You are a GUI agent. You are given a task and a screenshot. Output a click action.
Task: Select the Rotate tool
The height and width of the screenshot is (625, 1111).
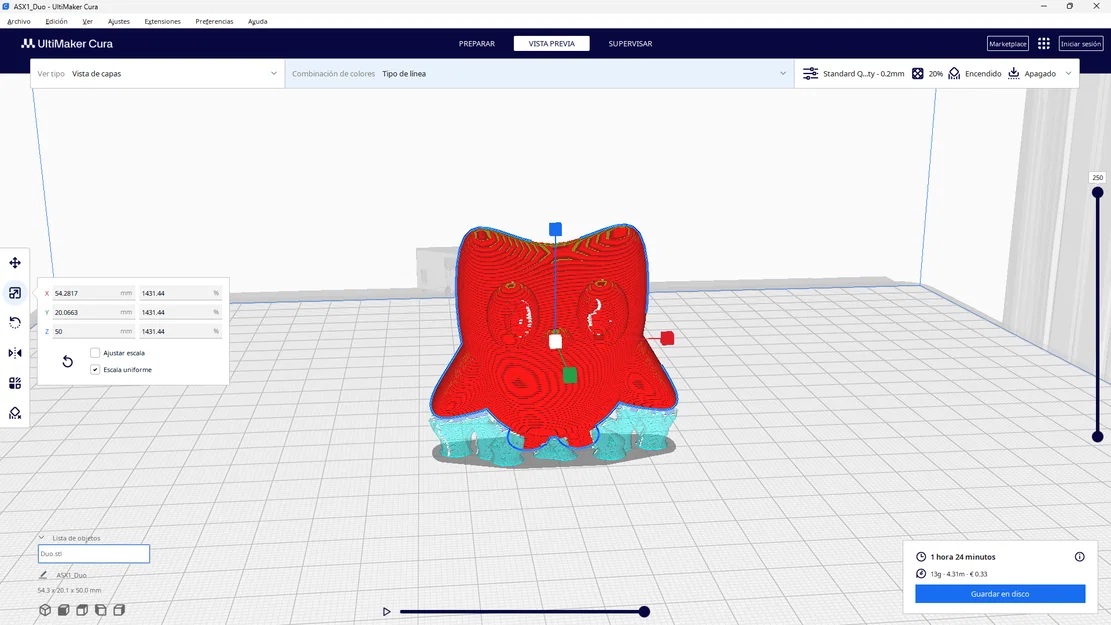[x=14, y=322]
